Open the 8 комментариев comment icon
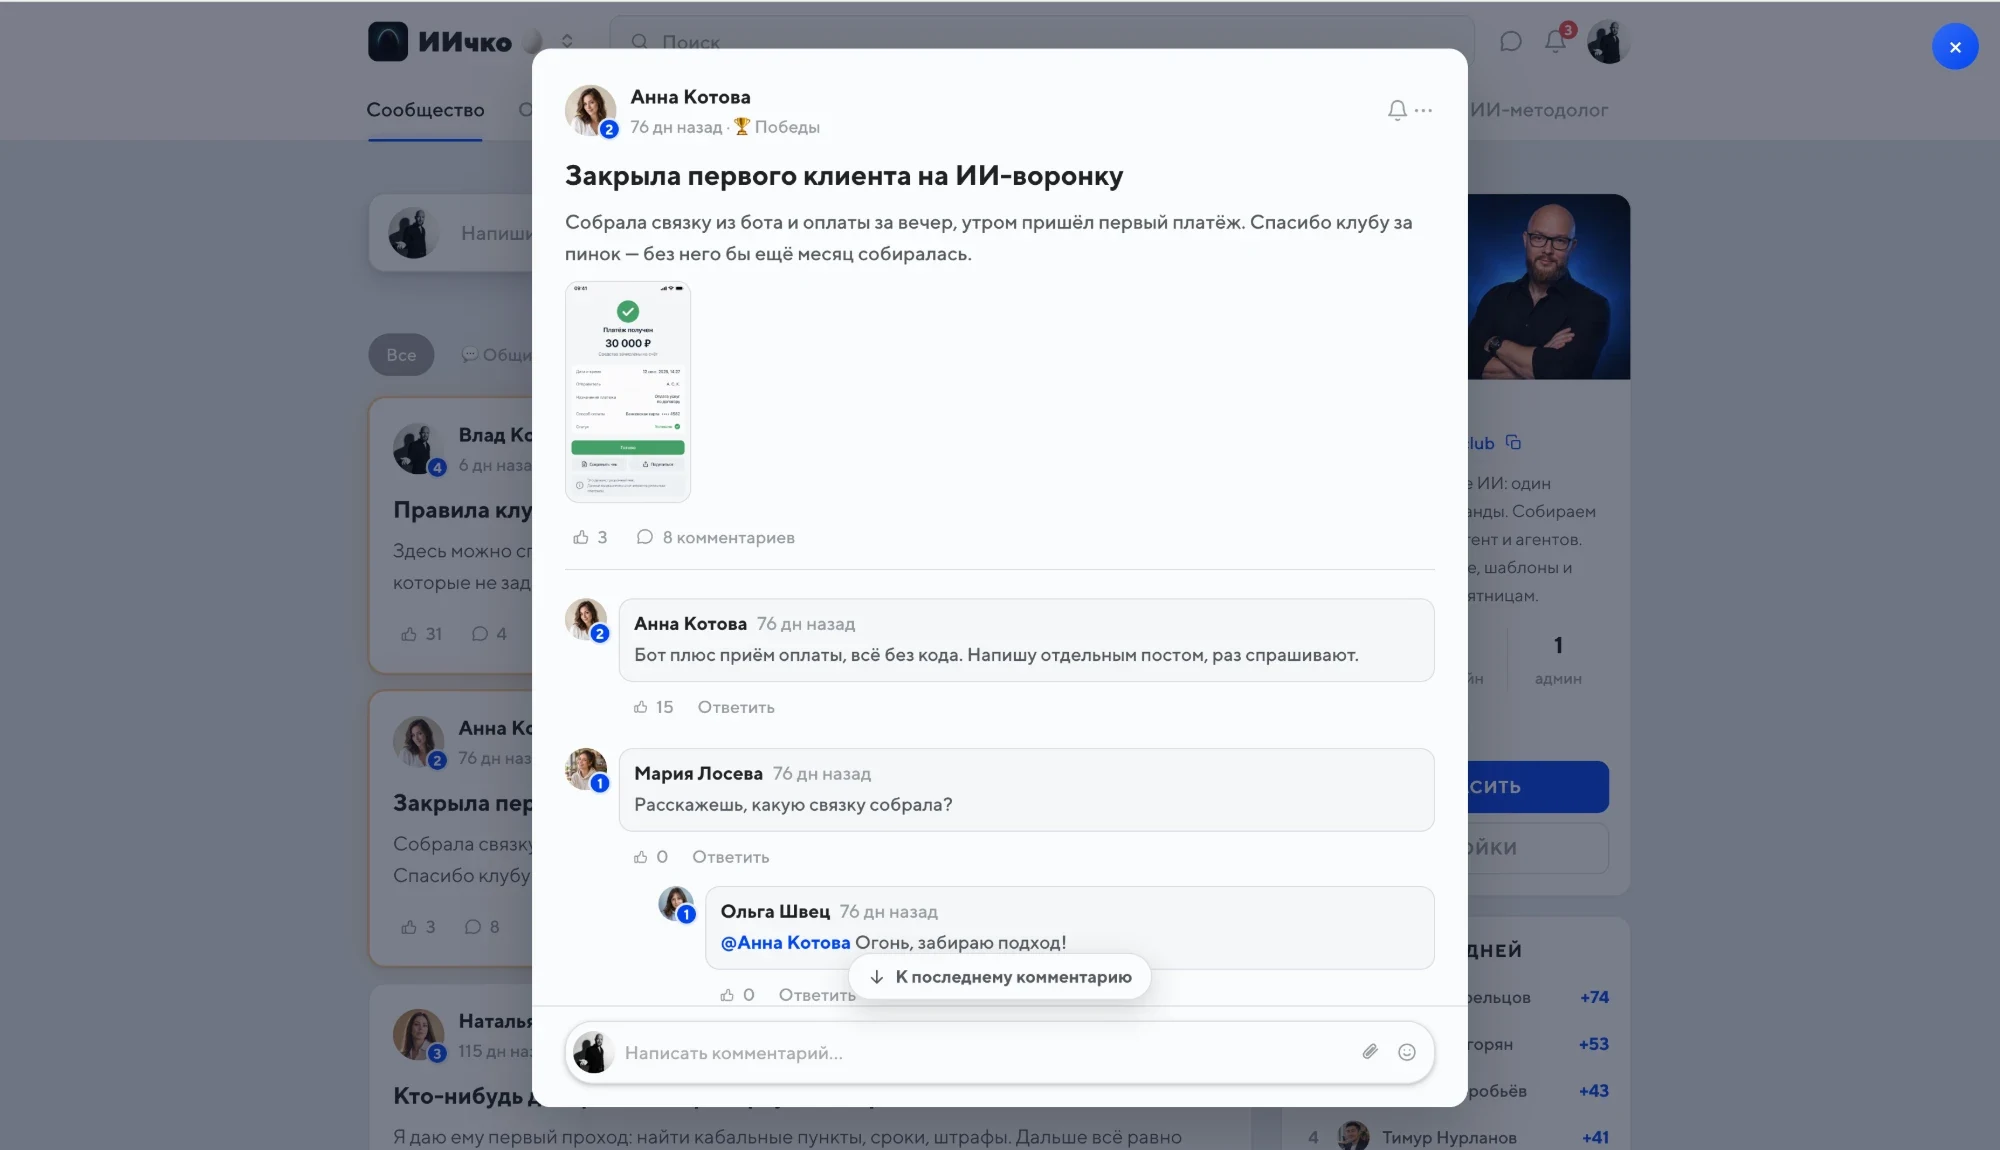Viewport: 2000px width, 1150px height. [645, 537]
